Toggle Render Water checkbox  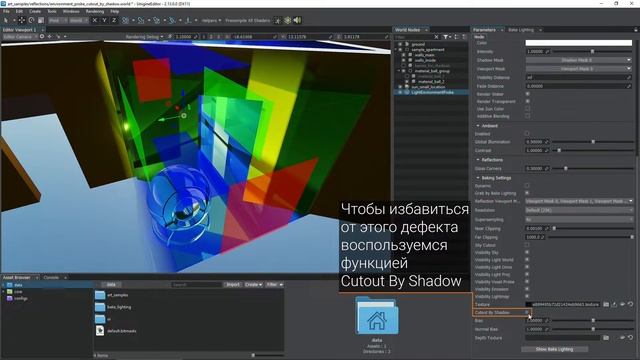(527, 94)
